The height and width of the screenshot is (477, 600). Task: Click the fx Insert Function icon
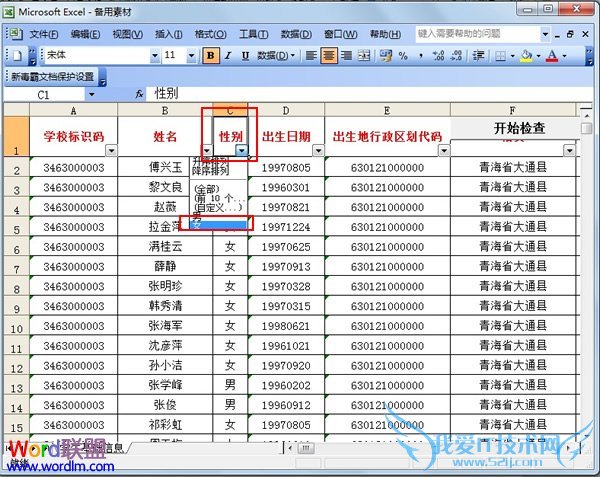point(140,94)
